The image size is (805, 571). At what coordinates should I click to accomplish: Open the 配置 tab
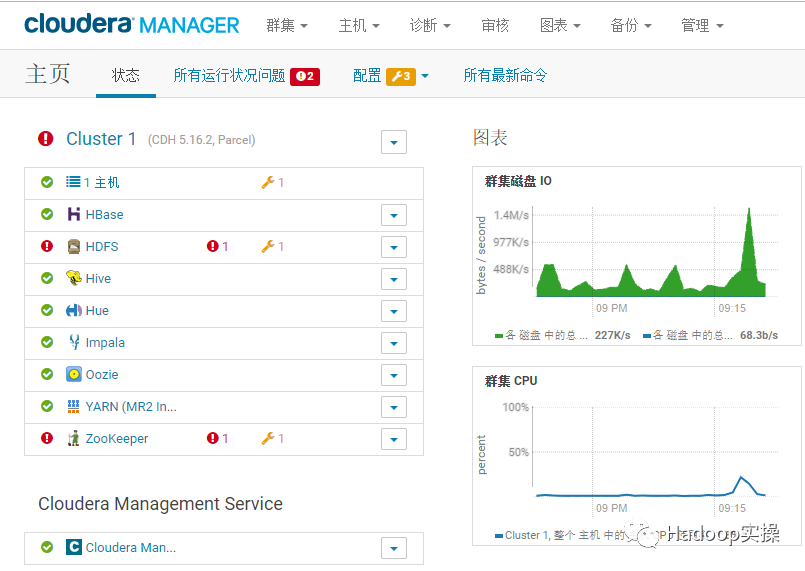[x=367, y=75]
